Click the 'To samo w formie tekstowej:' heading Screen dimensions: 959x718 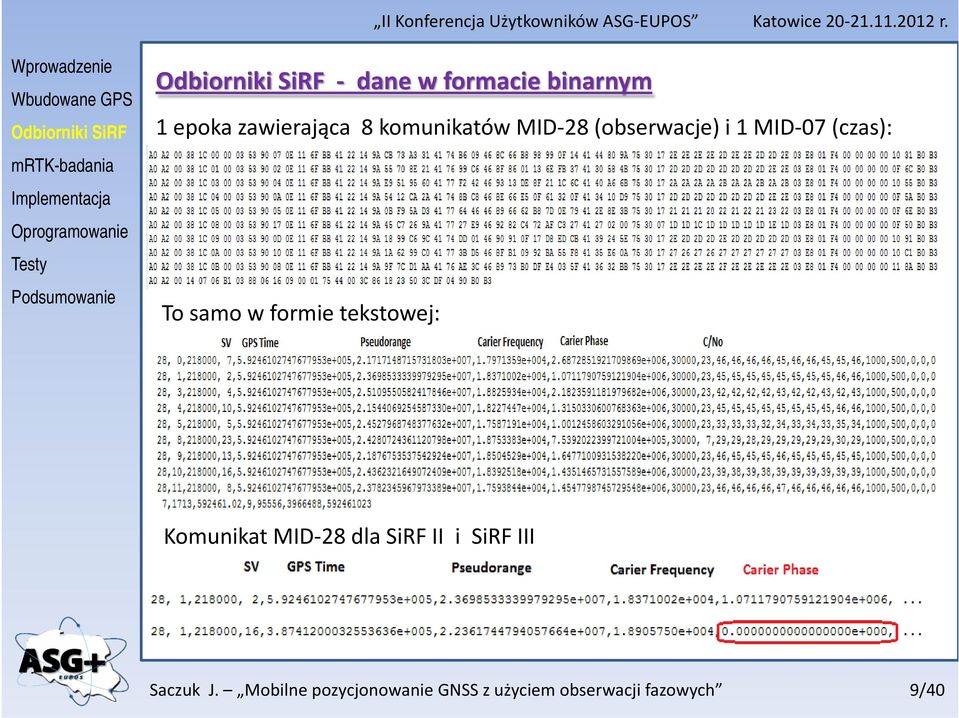tap(300, 313)
